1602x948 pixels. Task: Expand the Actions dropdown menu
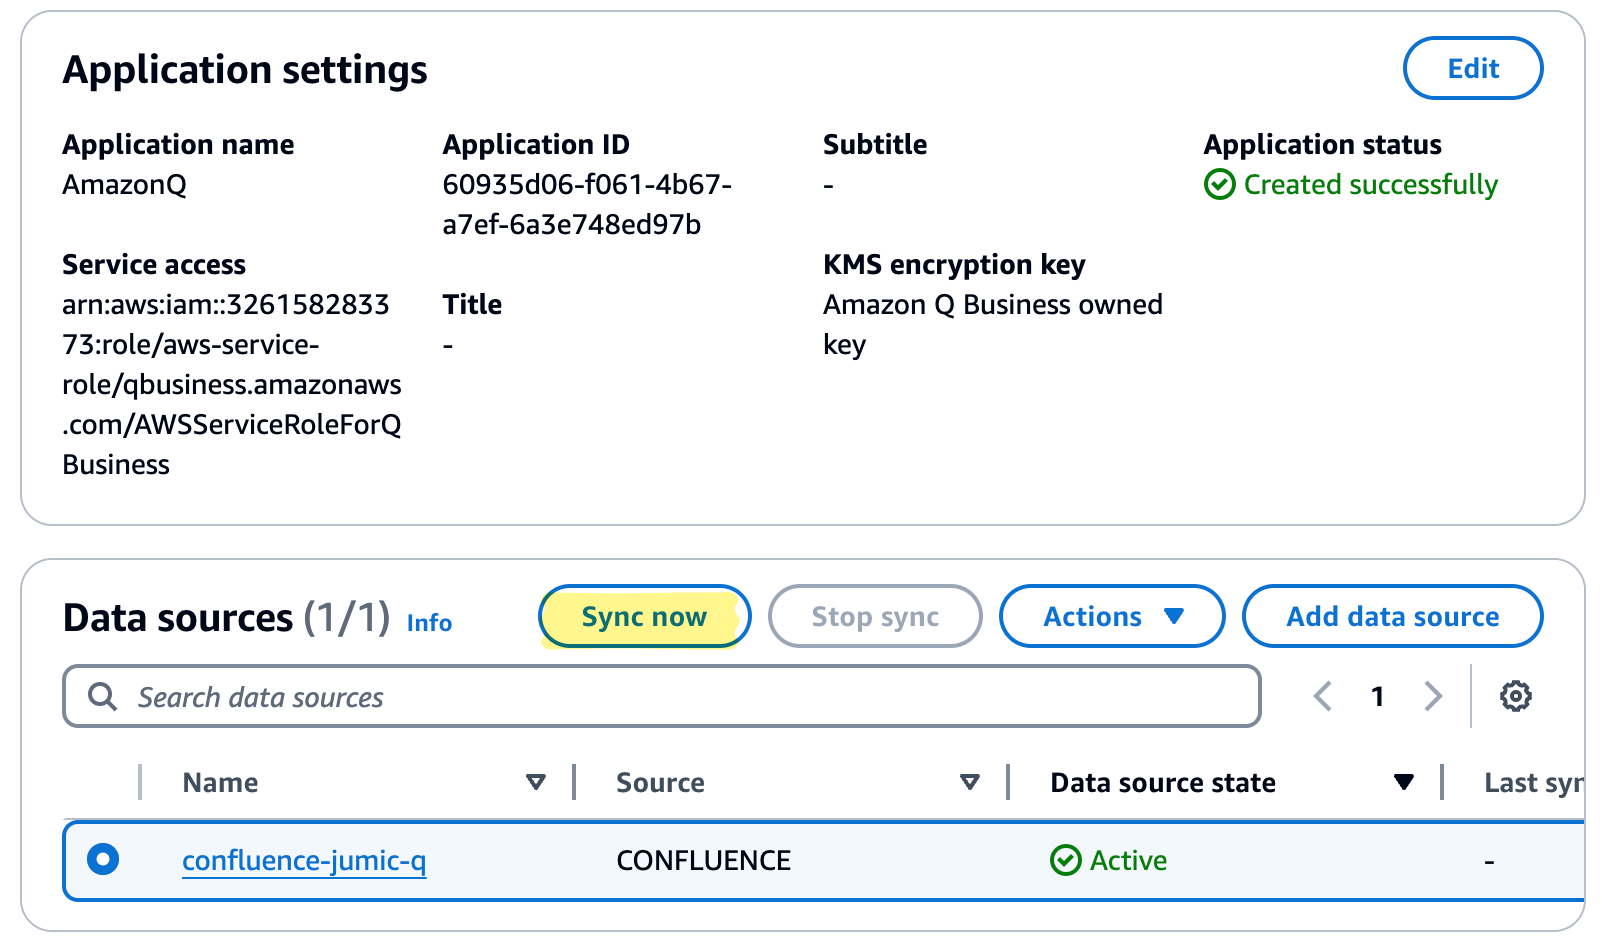(x=1112, y=616)
